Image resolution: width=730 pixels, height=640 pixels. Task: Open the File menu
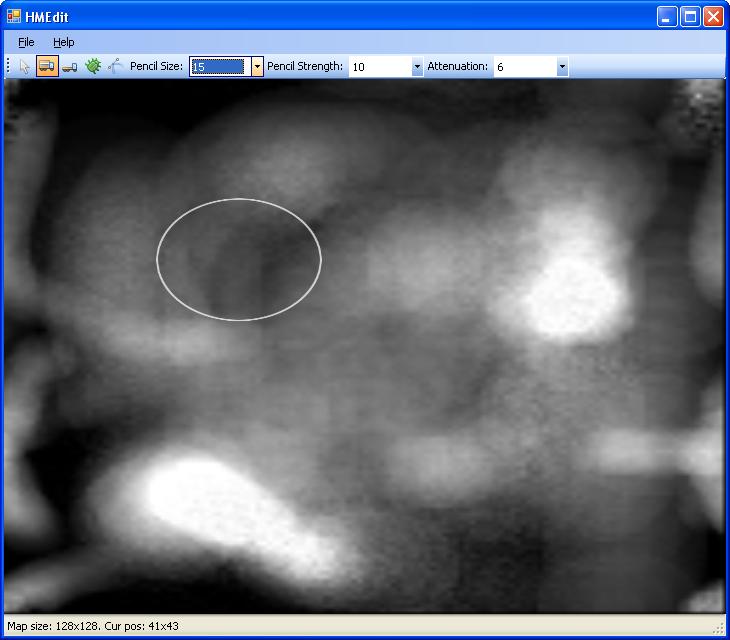pos(26,42)
